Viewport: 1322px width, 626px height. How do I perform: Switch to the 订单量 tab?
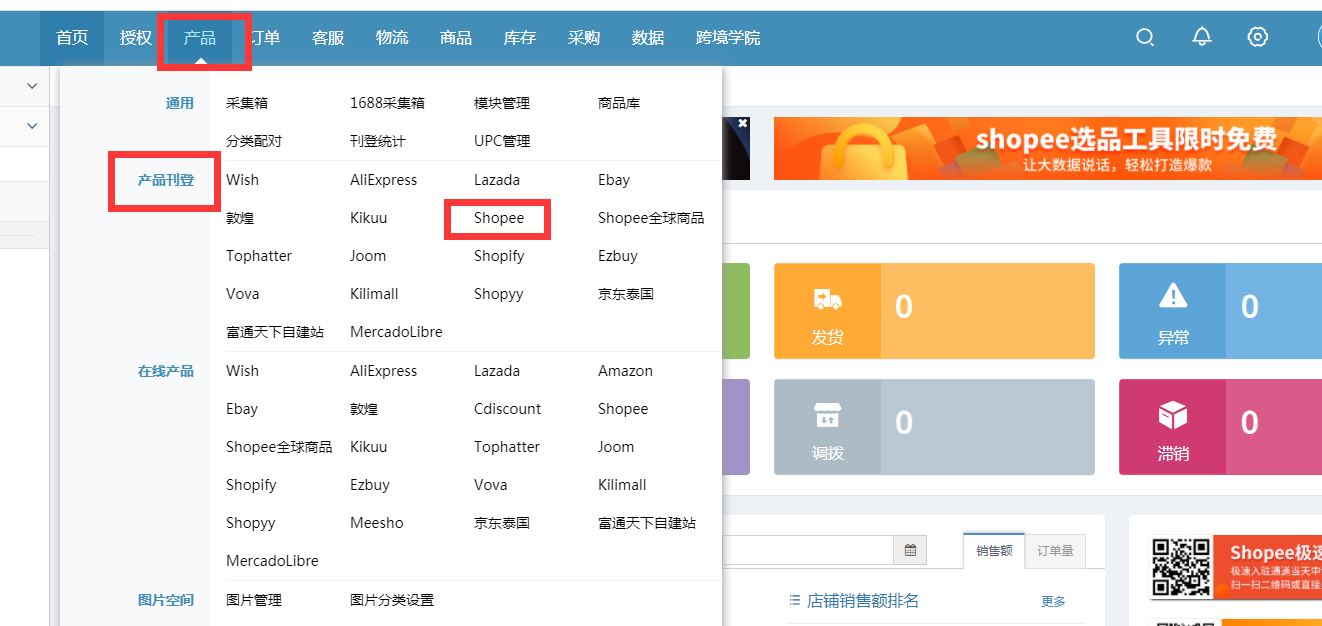click(x=1055, y=550)
